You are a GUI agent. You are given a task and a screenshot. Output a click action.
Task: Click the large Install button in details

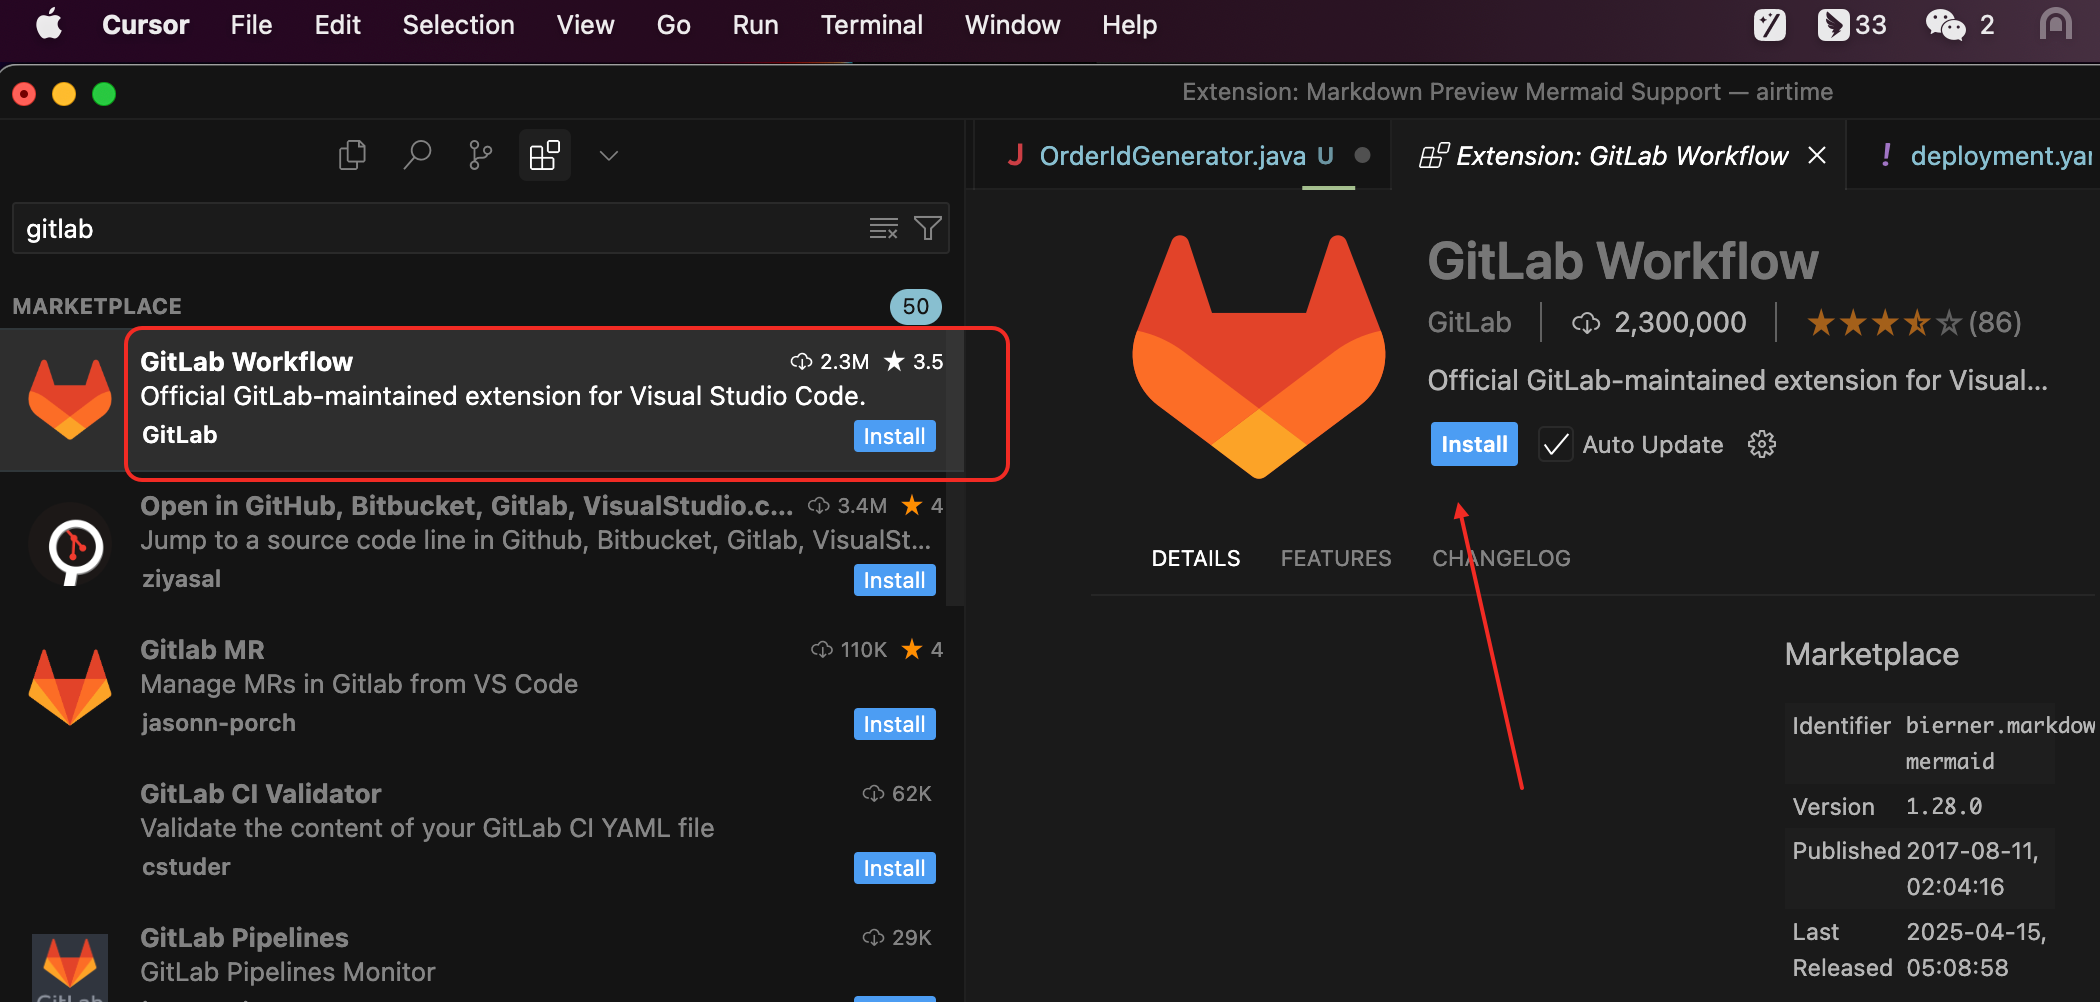1474,444
